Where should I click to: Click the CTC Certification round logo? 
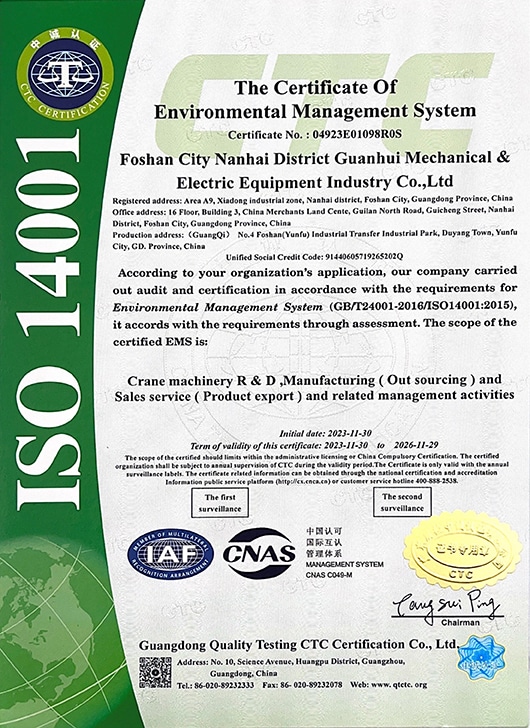pyautogui.click(x=65, y=75)
